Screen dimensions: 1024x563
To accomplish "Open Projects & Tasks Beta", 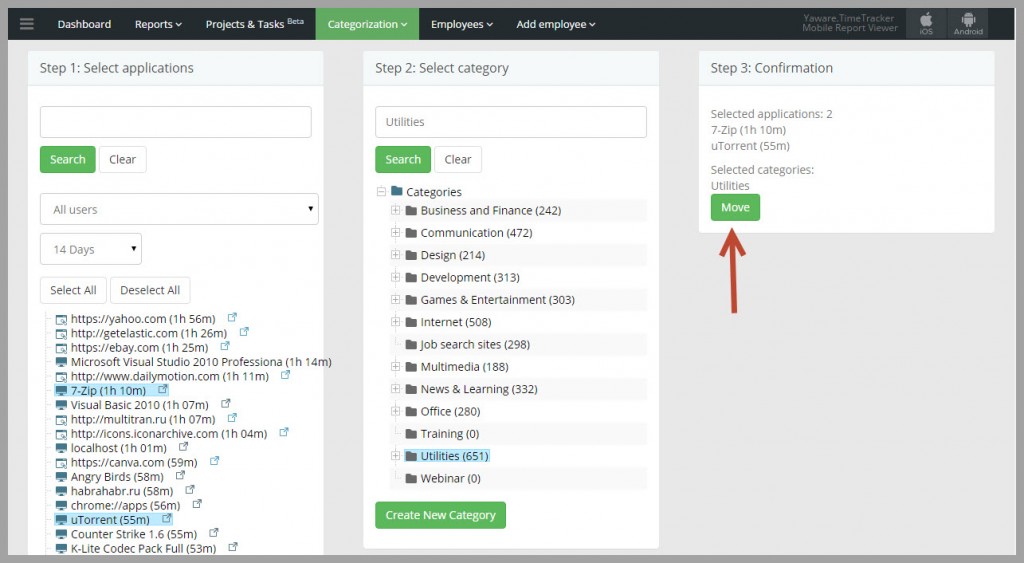I will coord(255,24).
